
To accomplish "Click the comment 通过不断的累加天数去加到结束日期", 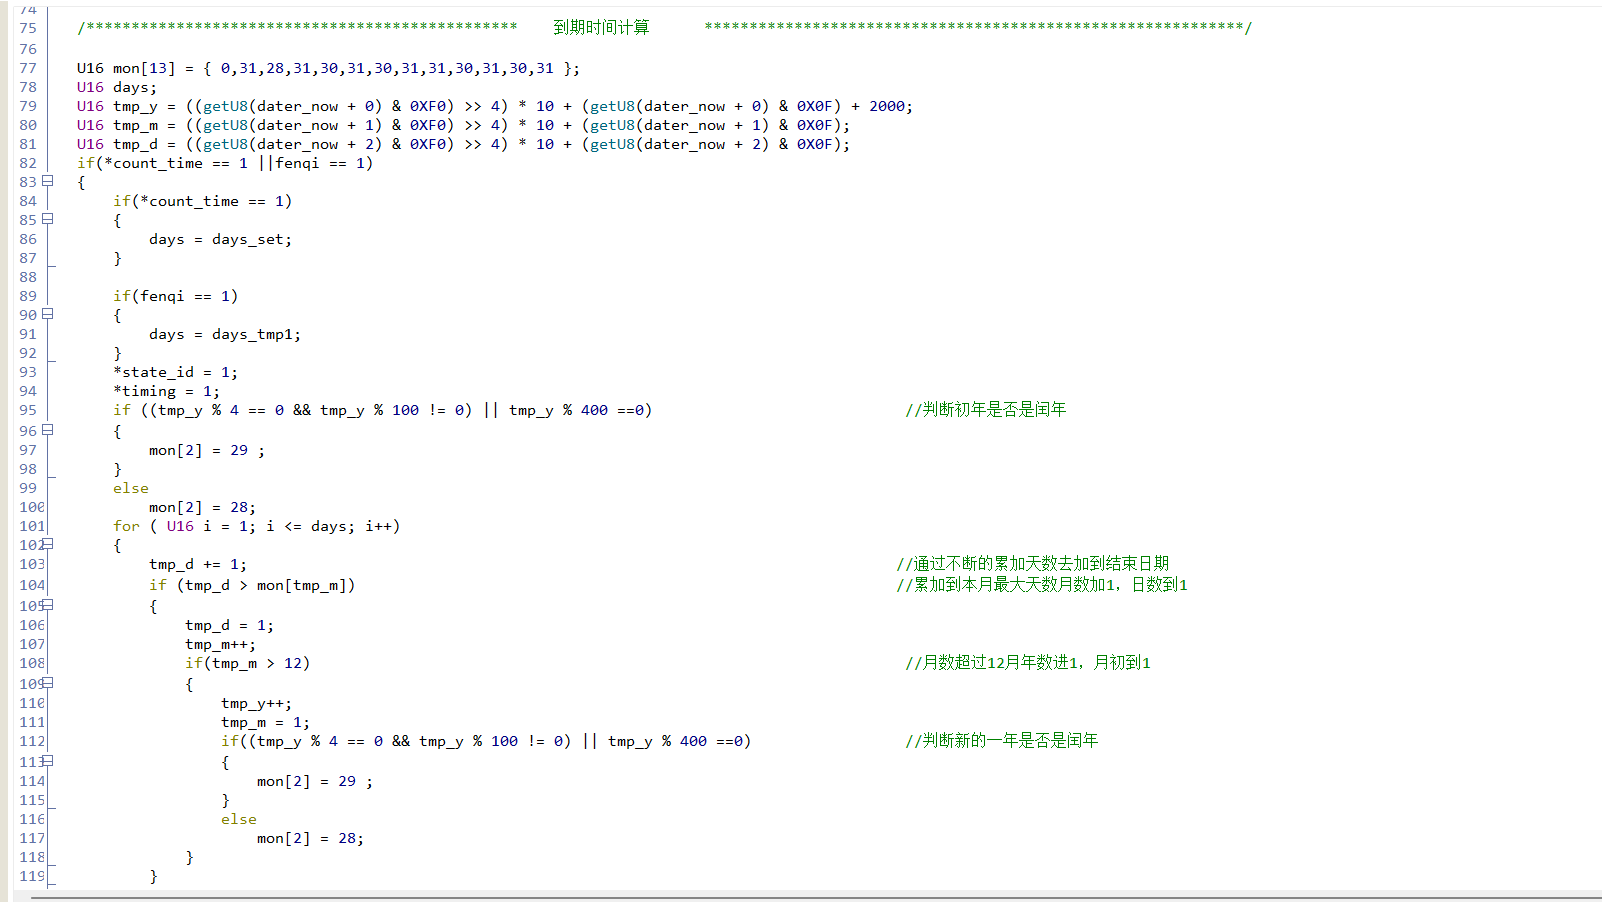I will pos(1033,563).
